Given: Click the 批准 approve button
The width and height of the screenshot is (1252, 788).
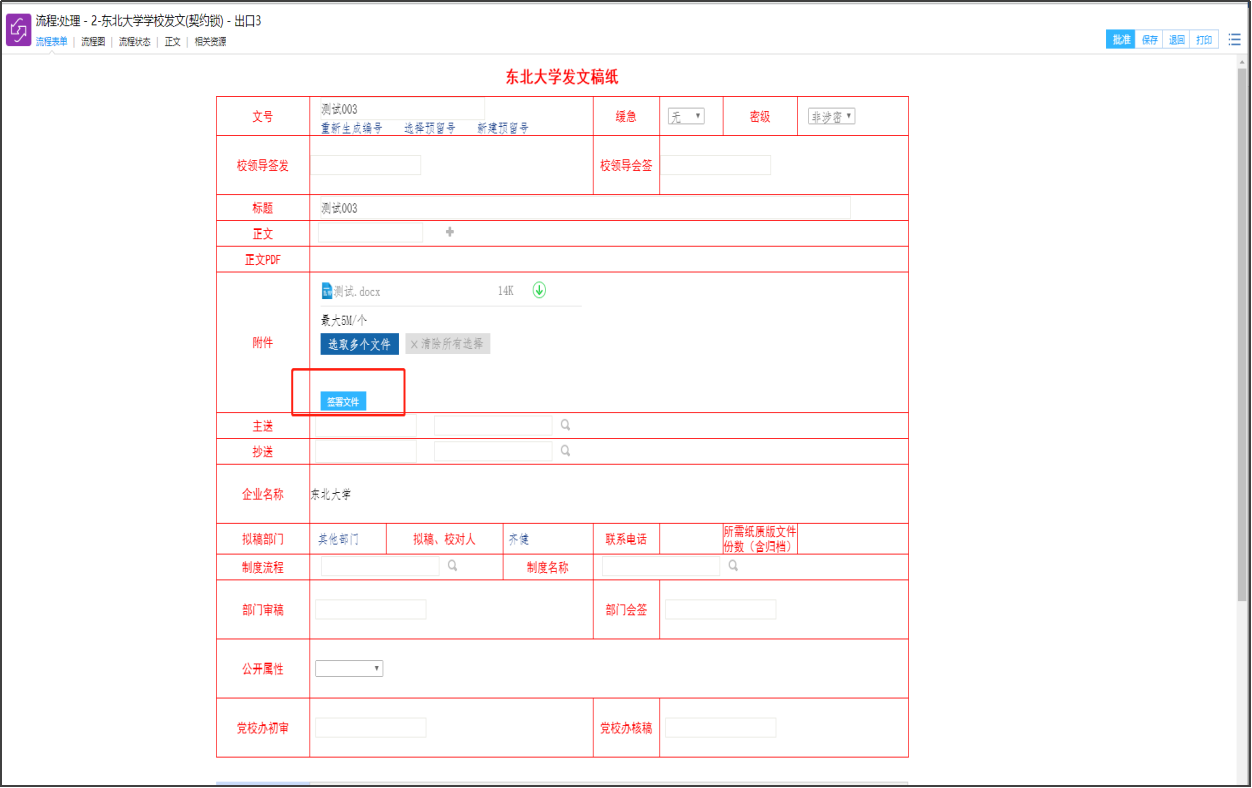Looking at the screenshot, I should click(1120, 39).
